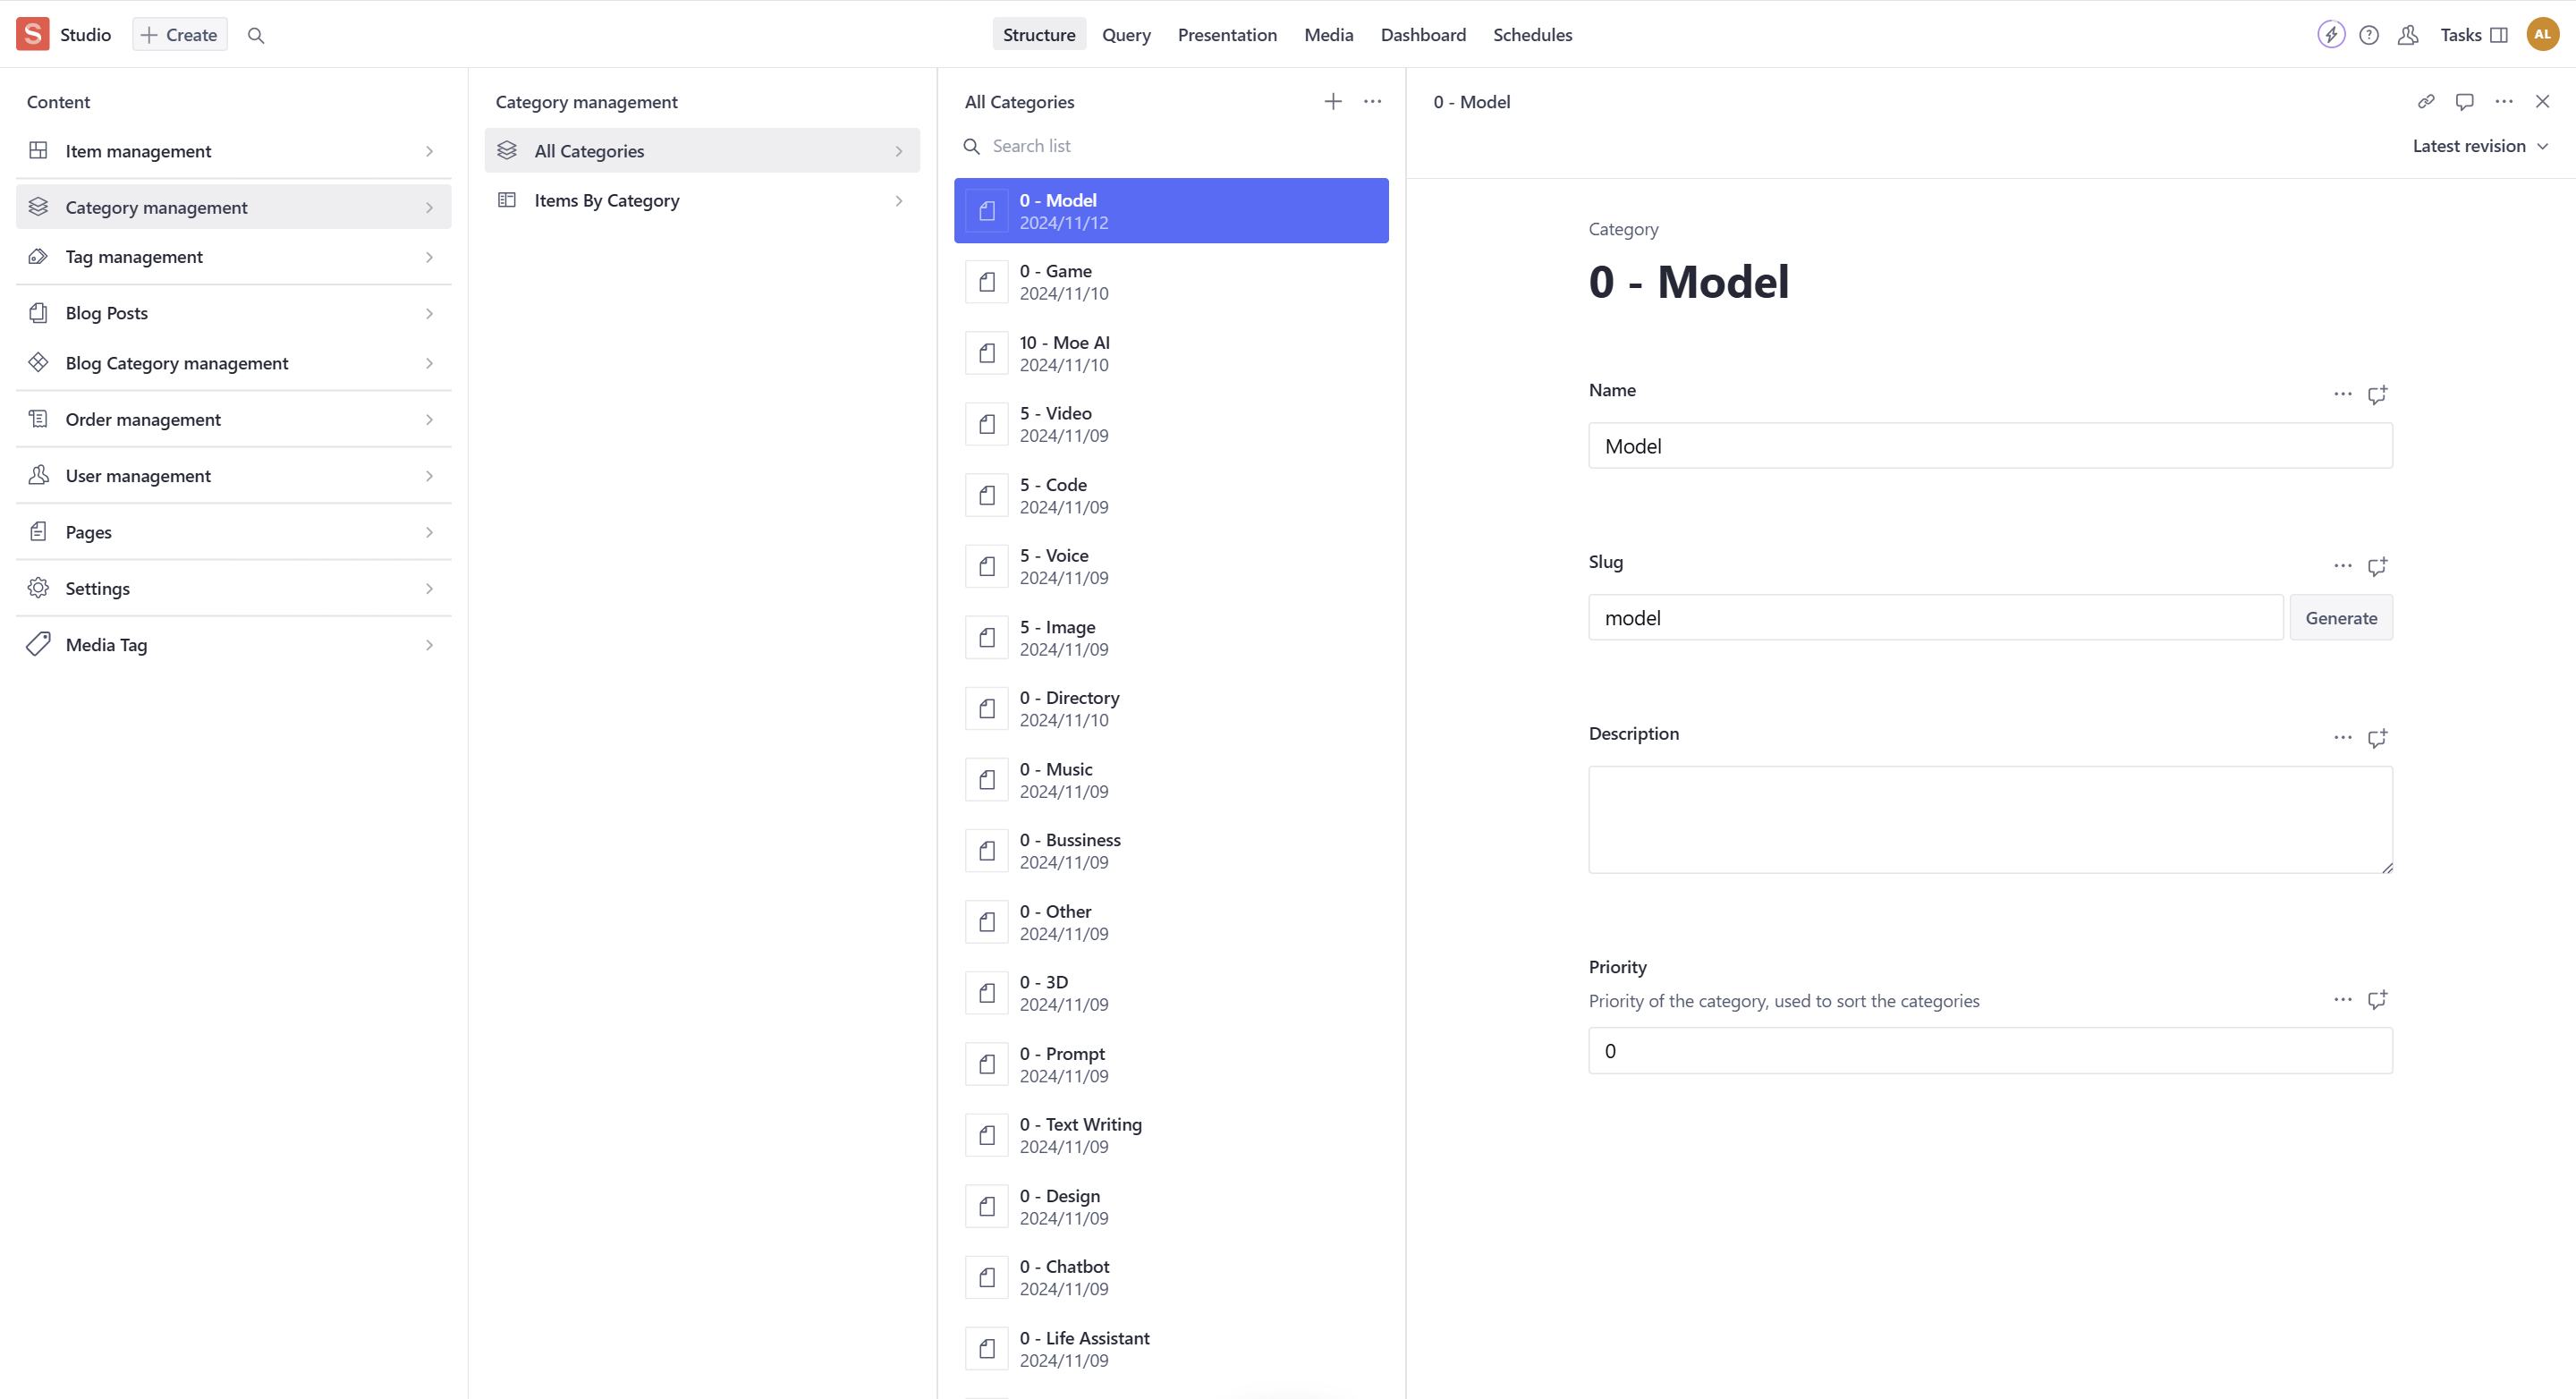2576x1399 pixels.
Task: Copy document link via the link icon
Action: click(x=2426, y=101)
